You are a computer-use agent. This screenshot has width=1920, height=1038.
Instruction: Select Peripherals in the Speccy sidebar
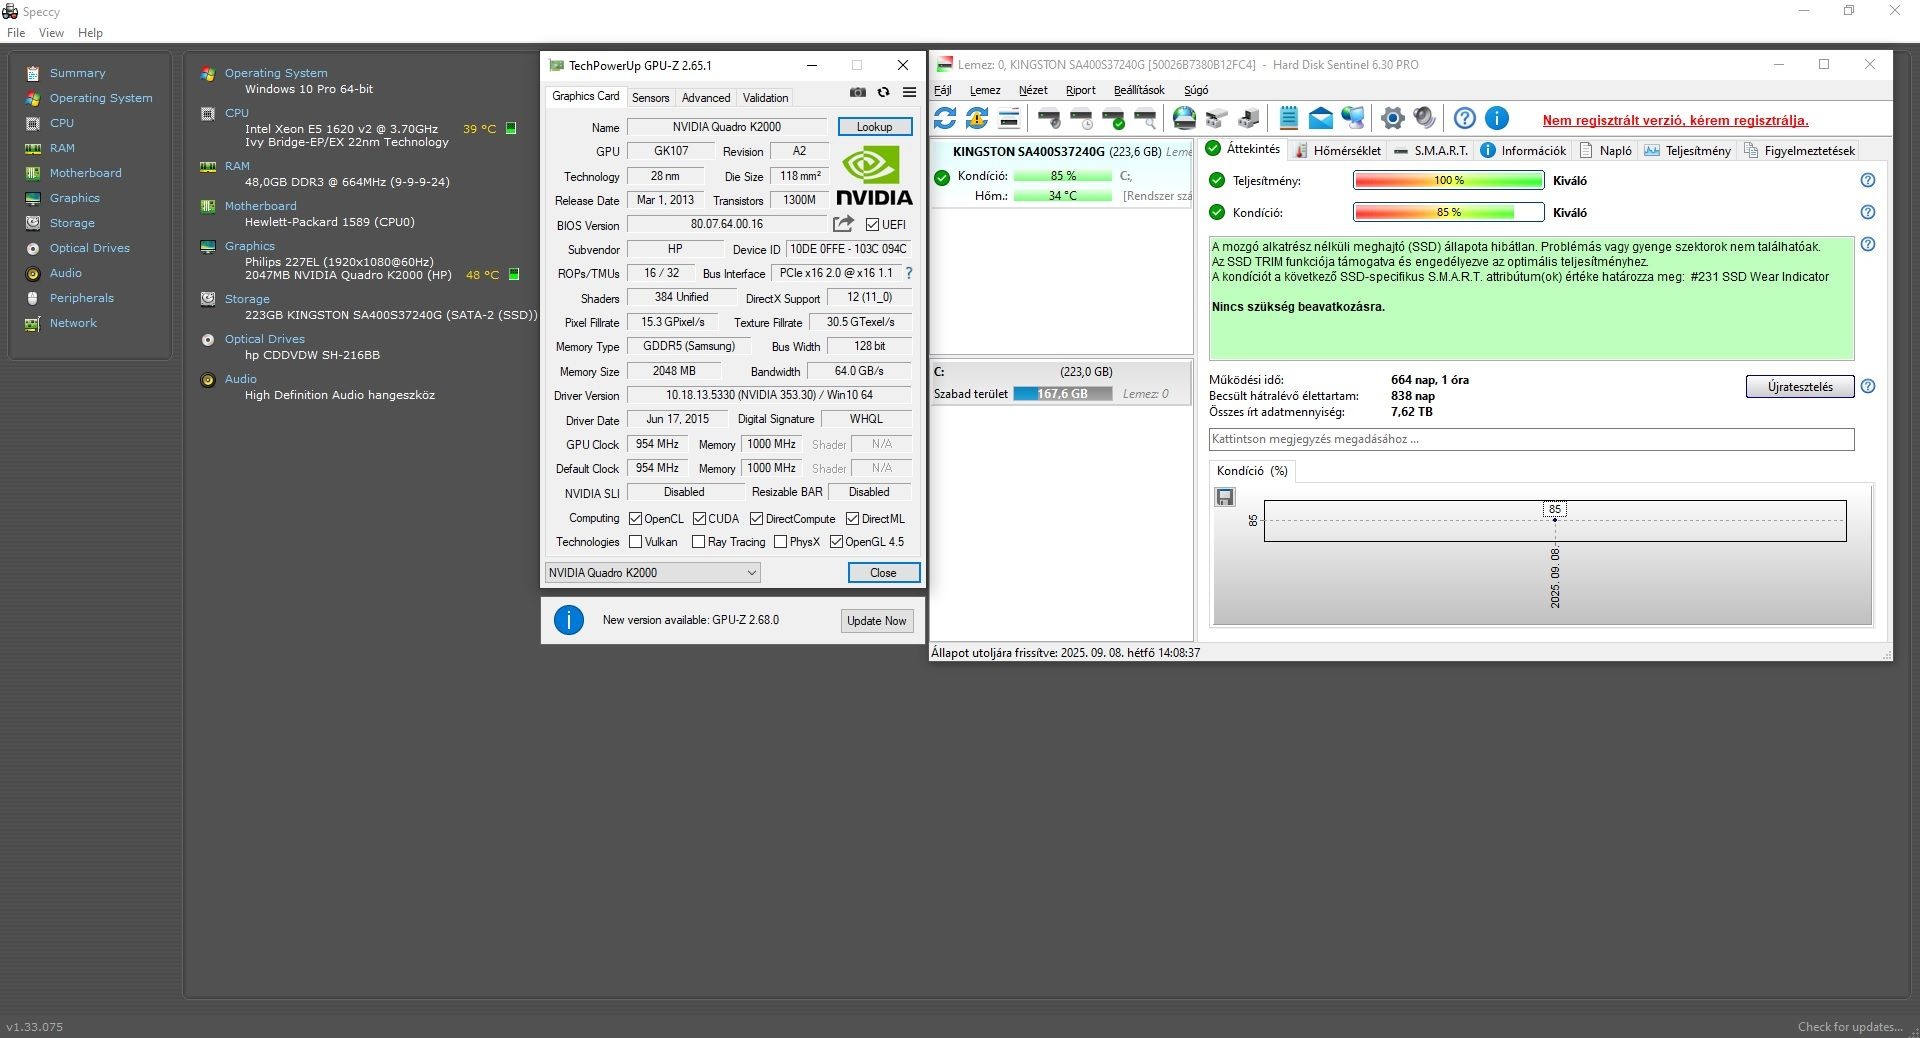tap(81, 298)
